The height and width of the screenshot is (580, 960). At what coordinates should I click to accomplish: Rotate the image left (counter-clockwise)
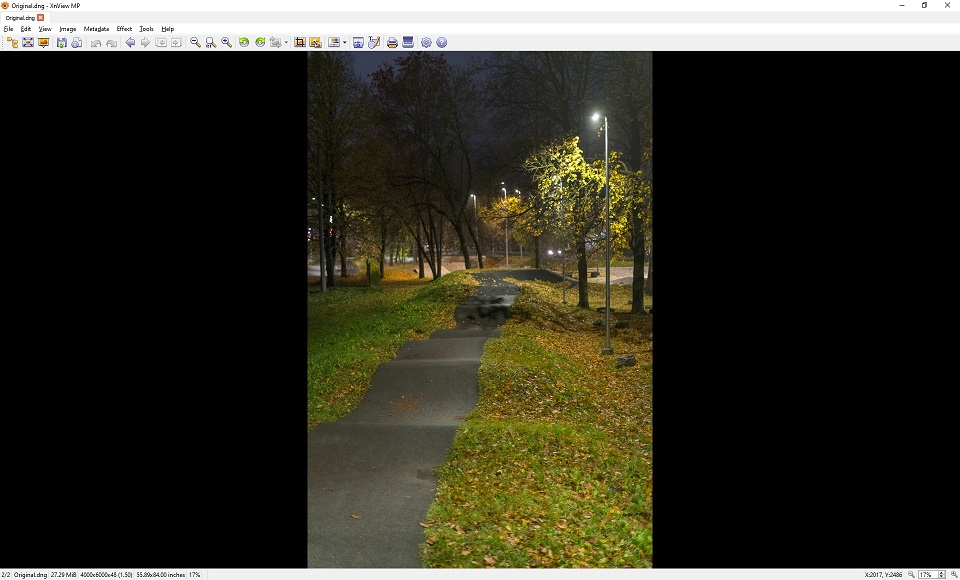coord(244,42)
